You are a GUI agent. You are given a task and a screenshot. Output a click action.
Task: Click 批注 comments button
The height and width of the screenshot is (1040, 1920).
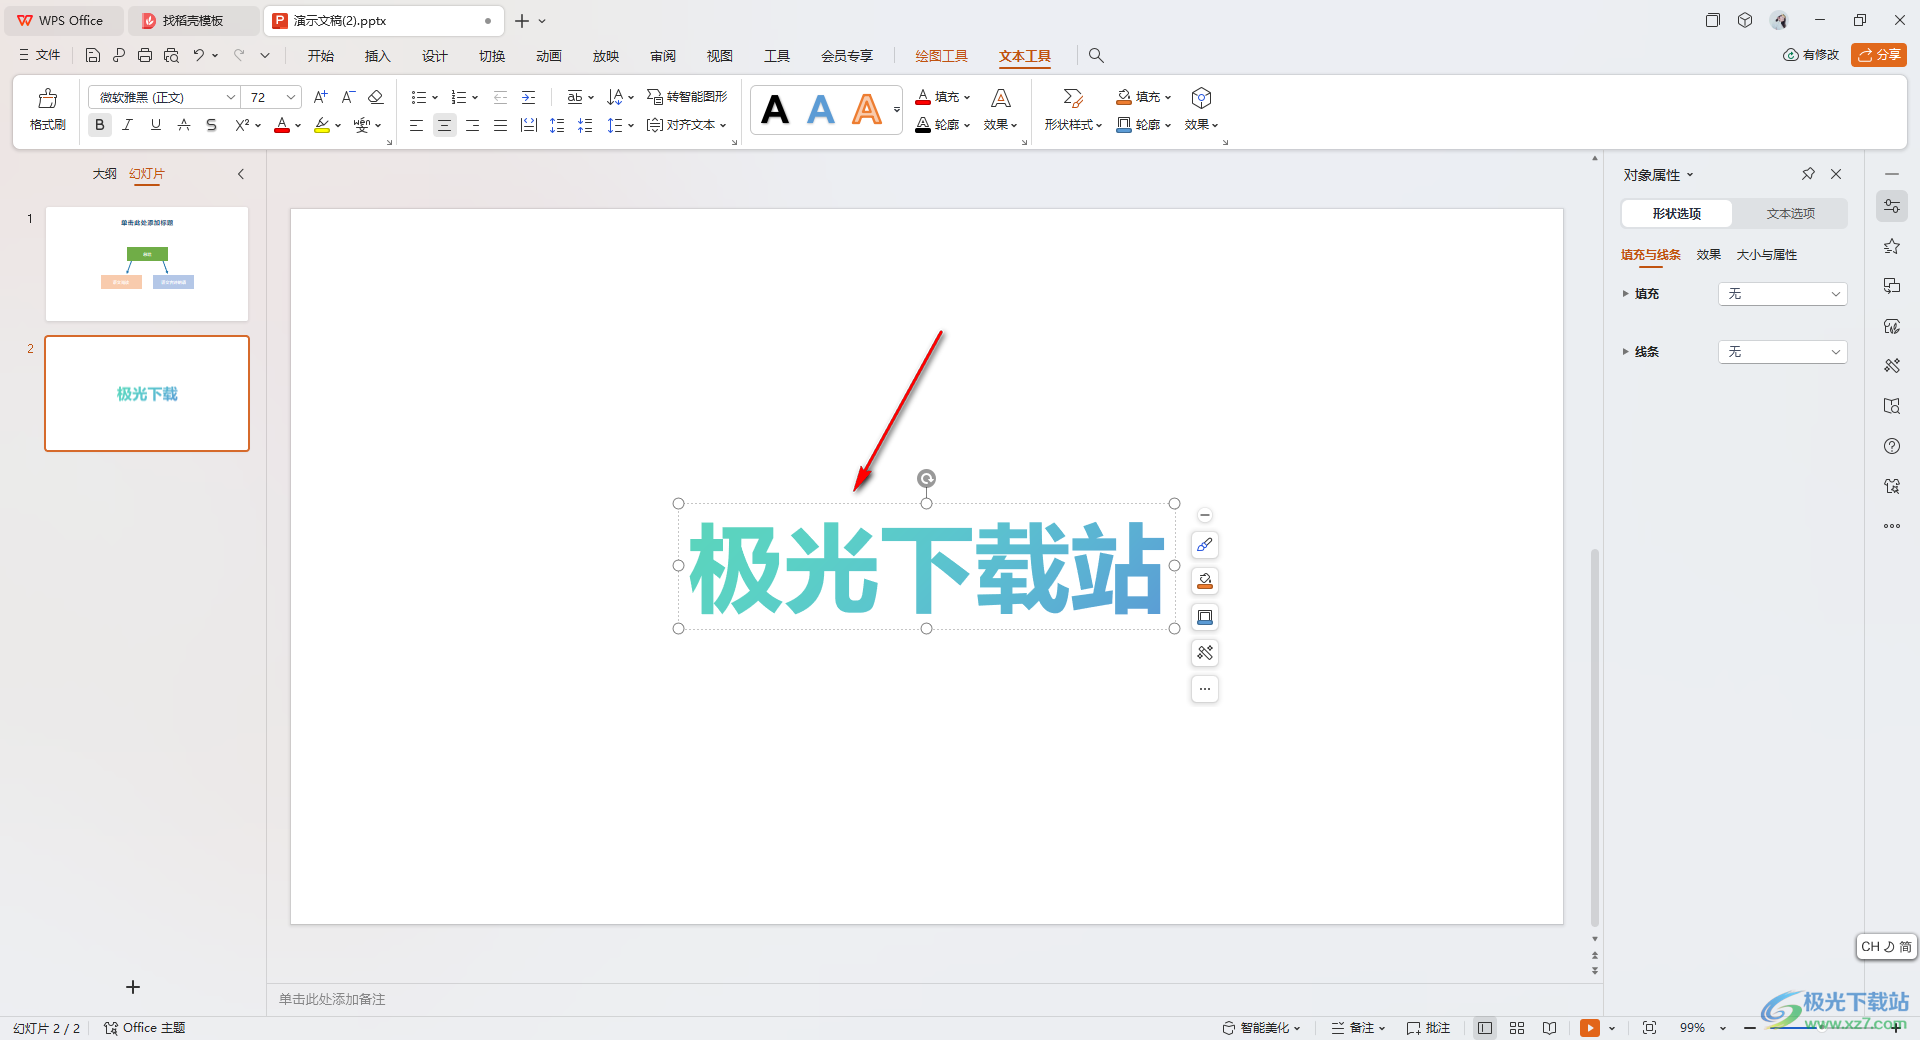pyautogui.click(x=1428, y=1028)
